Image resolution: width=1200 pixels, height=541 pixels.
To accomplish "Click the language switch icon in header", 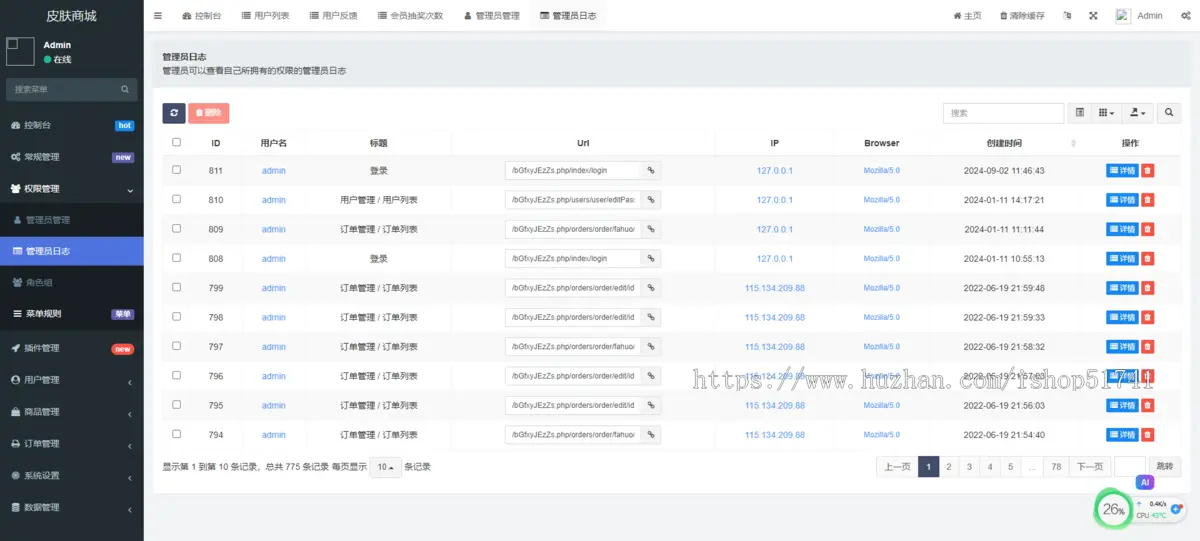I will (1067, 16).
